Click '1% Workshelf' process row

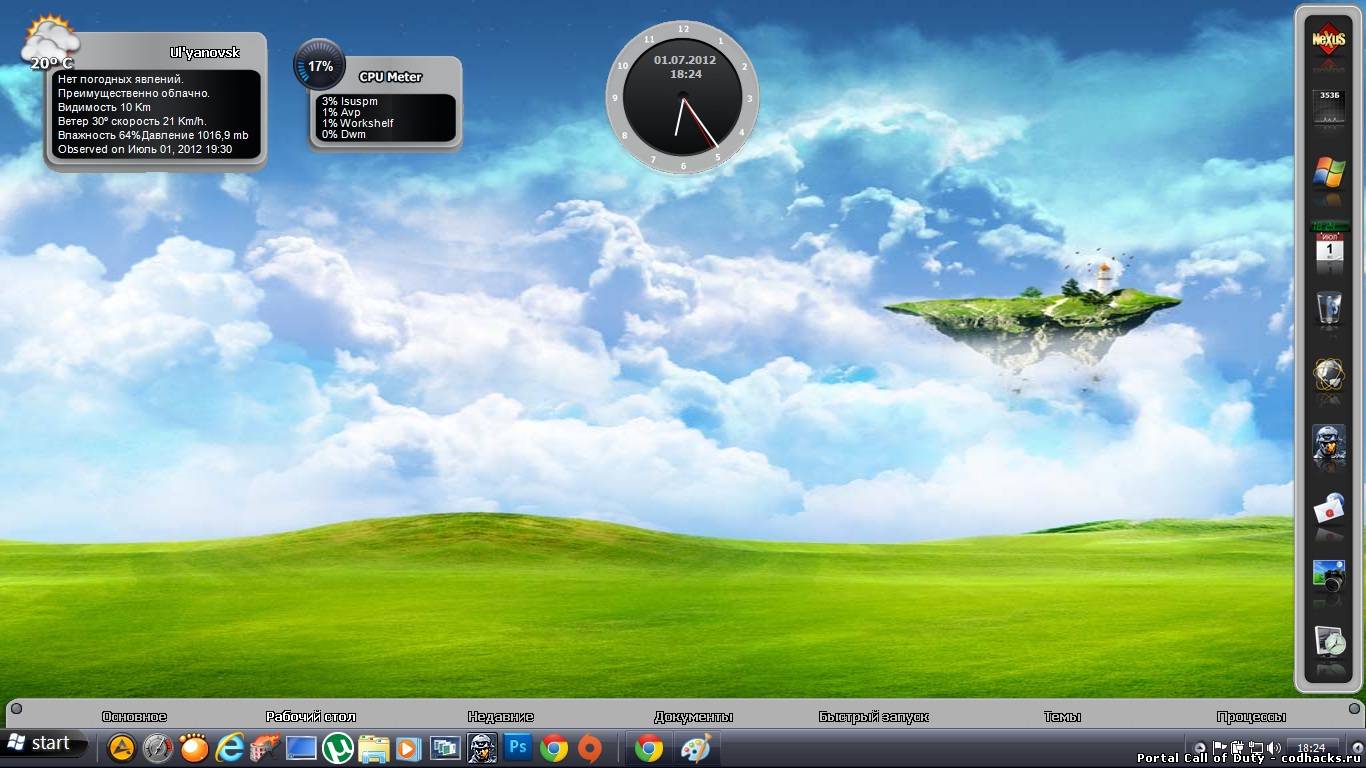coord(358,123)
